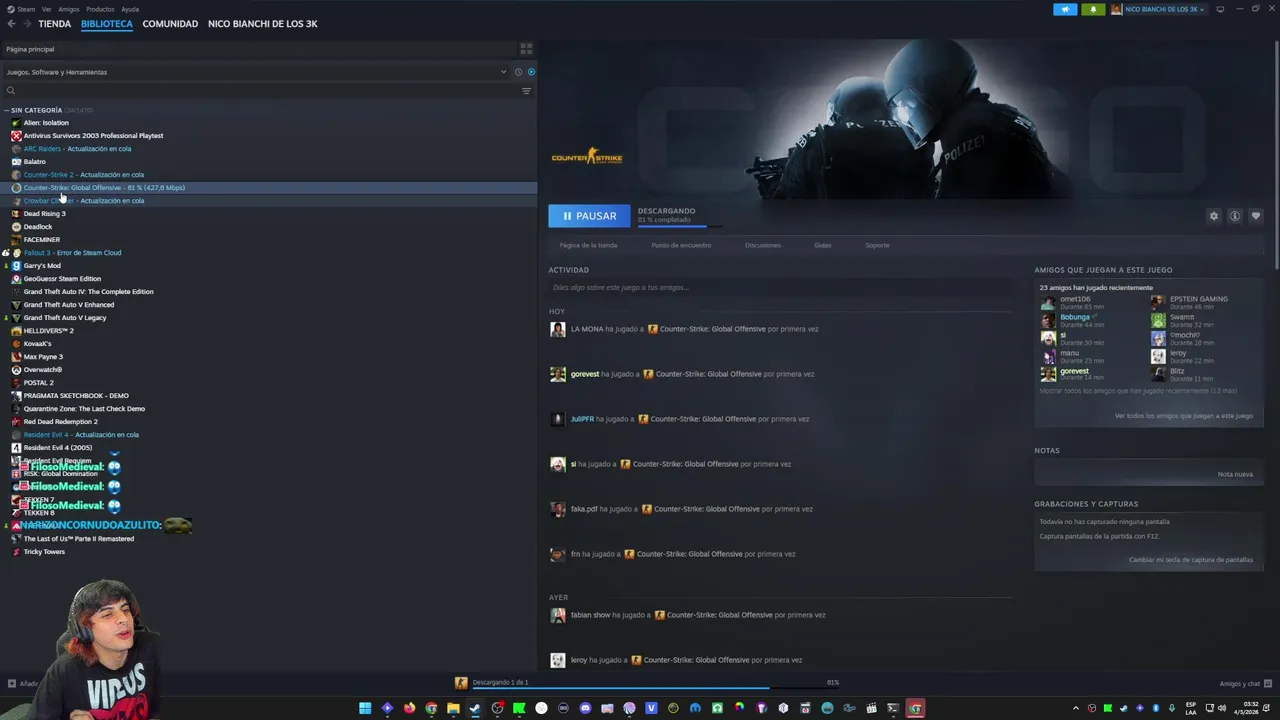Open Discord from the taskbar
The image size is (1280, 720).
coord(585,708)
